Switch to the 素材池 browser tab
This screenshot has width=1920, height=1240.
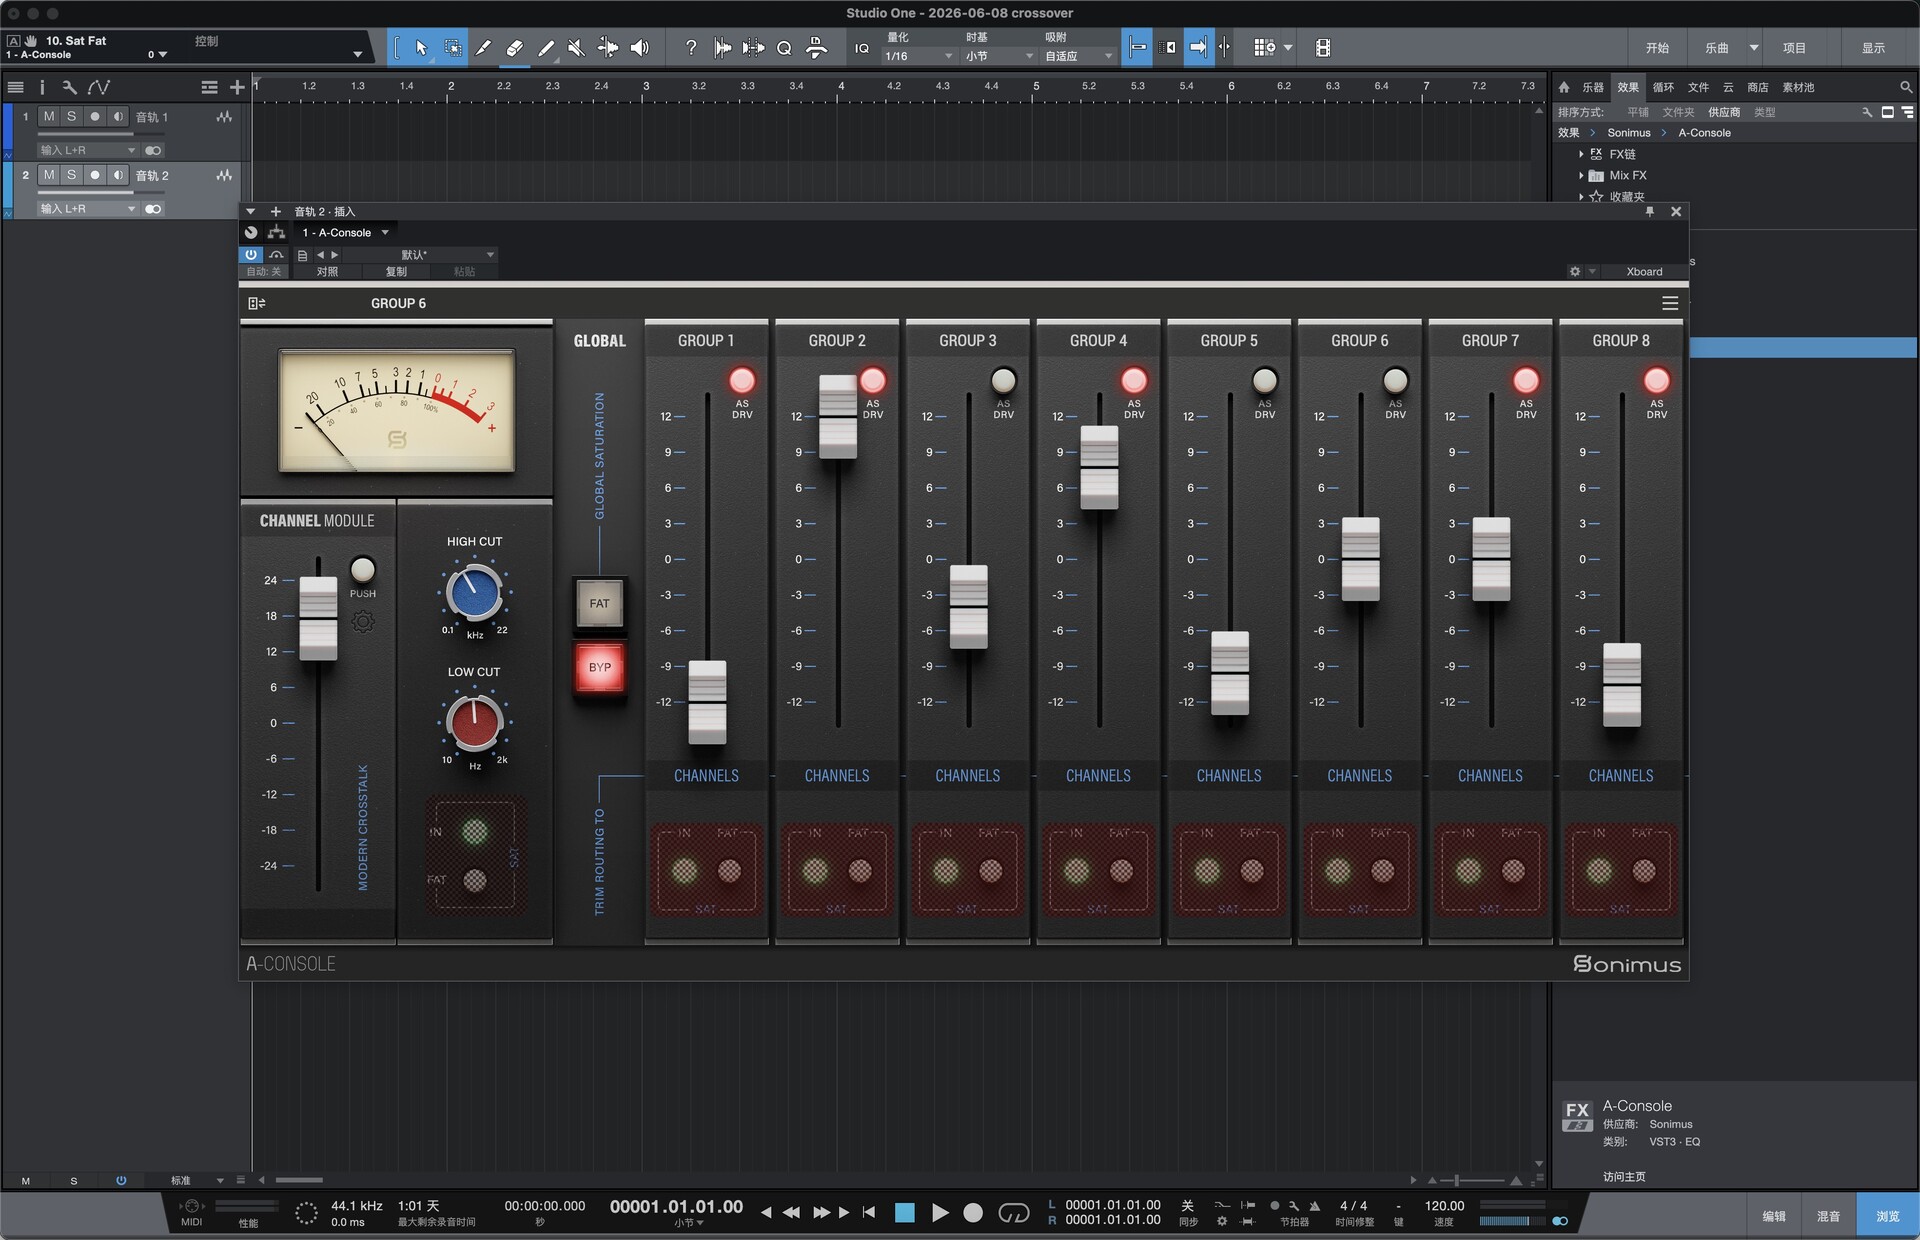[x=1798, y=87]
